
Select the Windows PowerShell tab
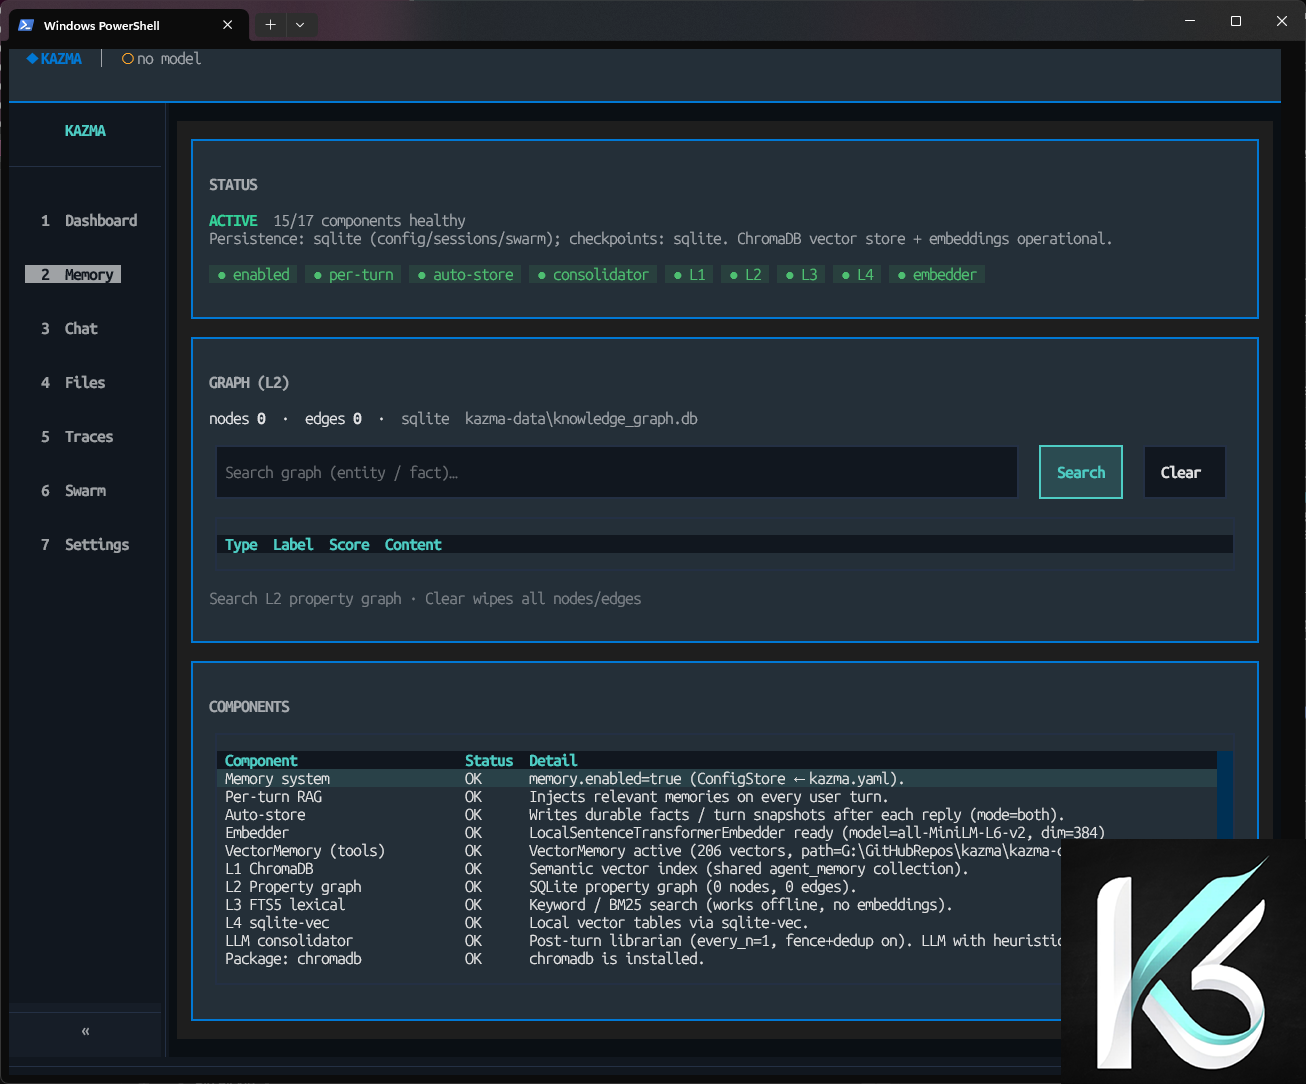click(x=126, y=25)
